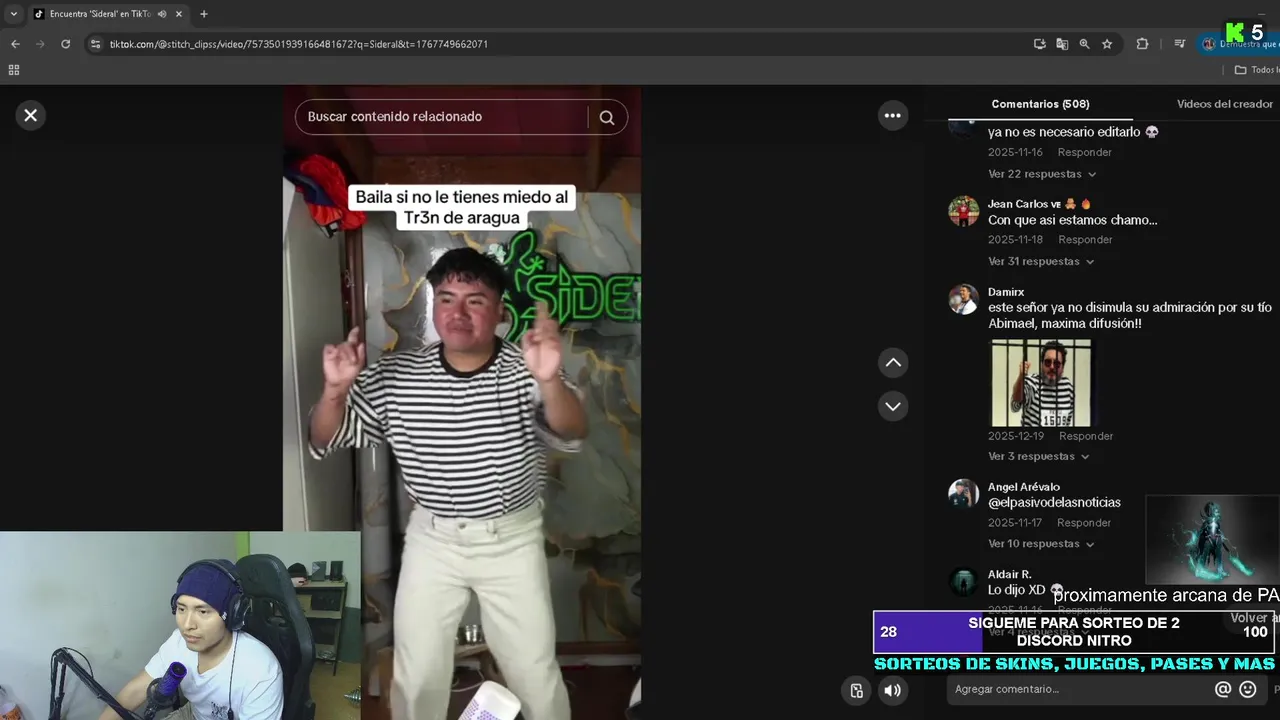Open the mini-player icon beside volume
1280x720 pixels.
tap(857, 690)
